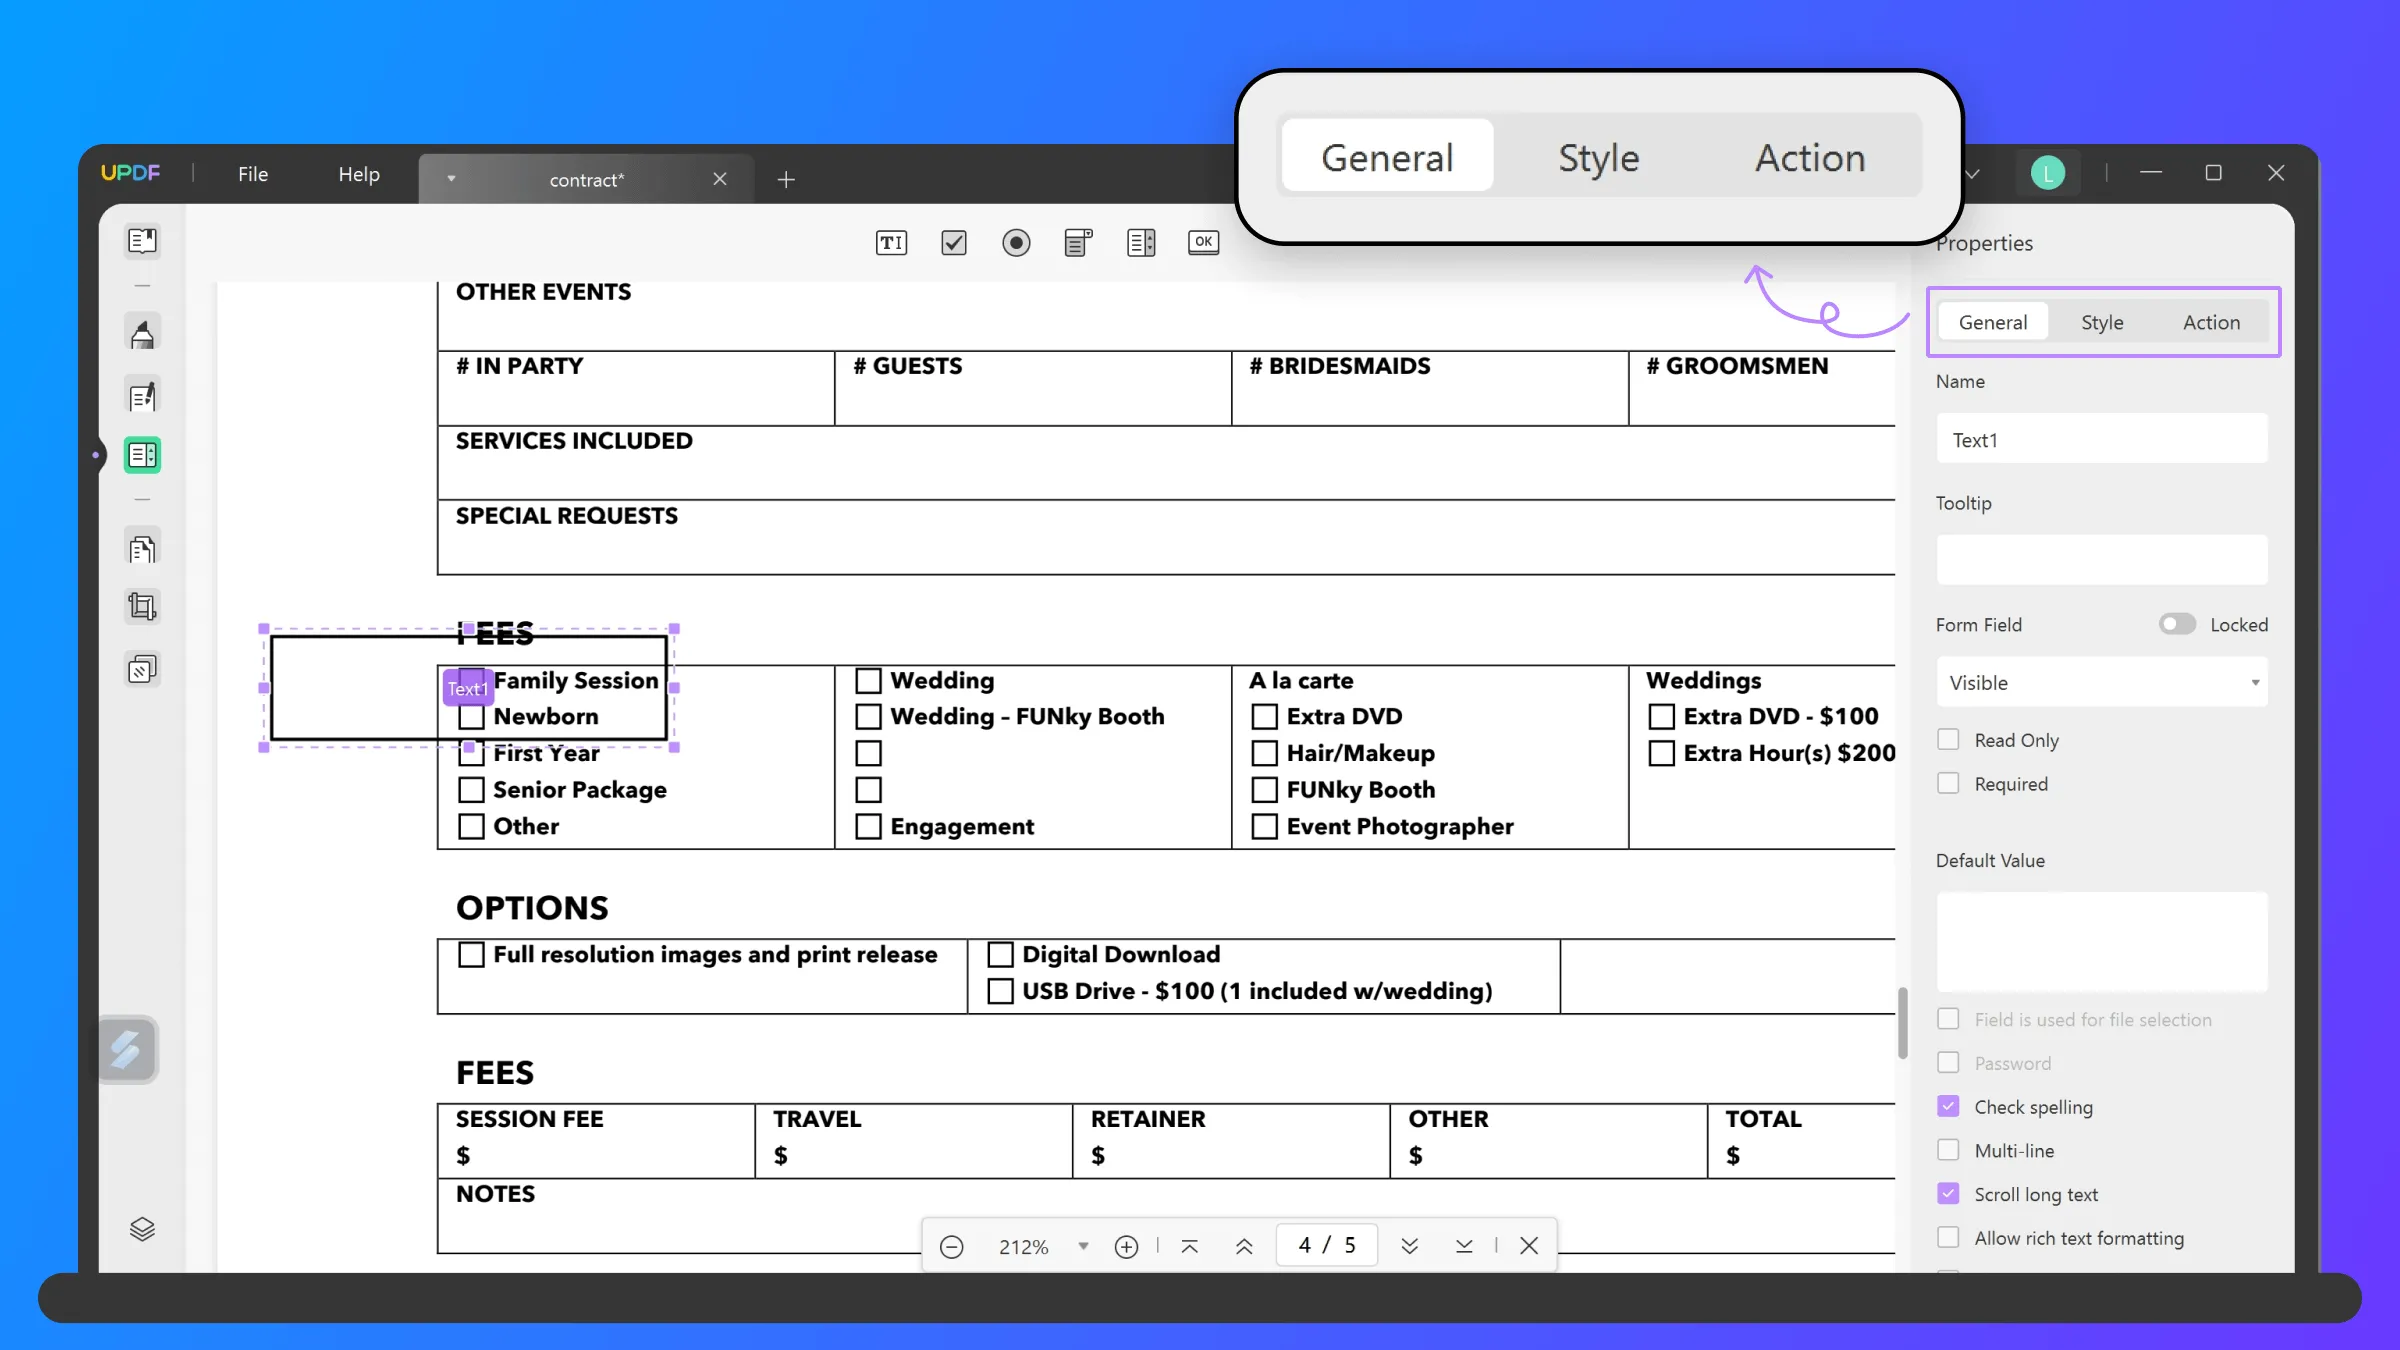Click the General properties tab
This screenshot has width=2400, height=1350.
click(x=1993, y=321)
